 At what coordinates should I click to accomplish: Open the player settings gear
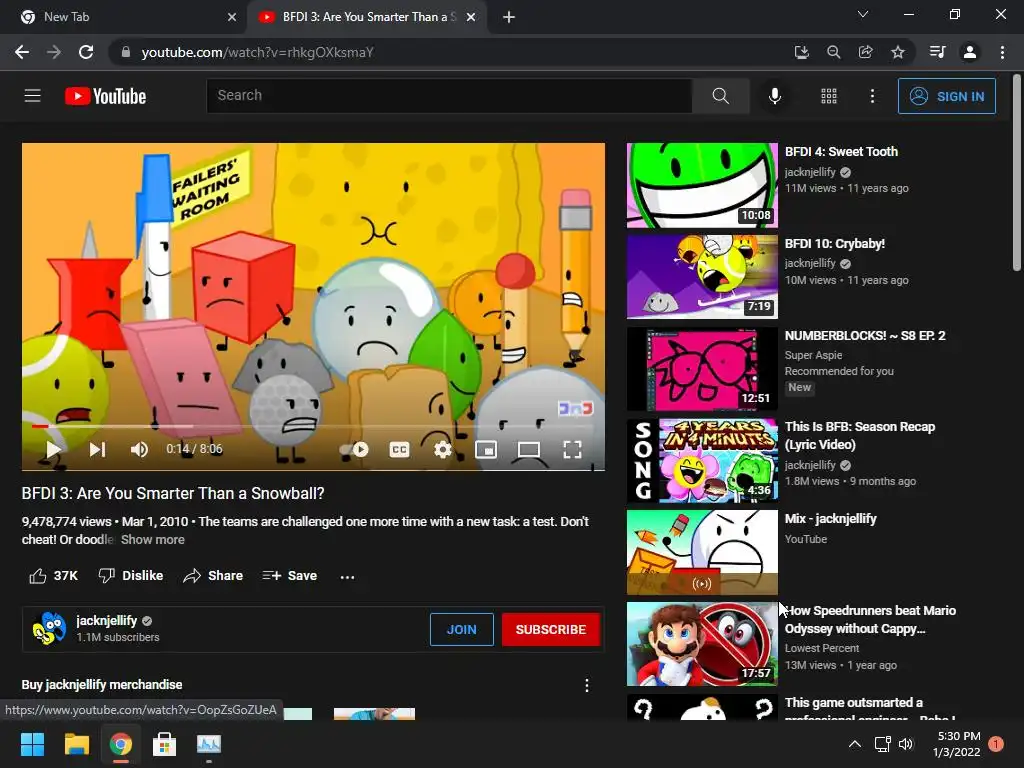point(443,449)
